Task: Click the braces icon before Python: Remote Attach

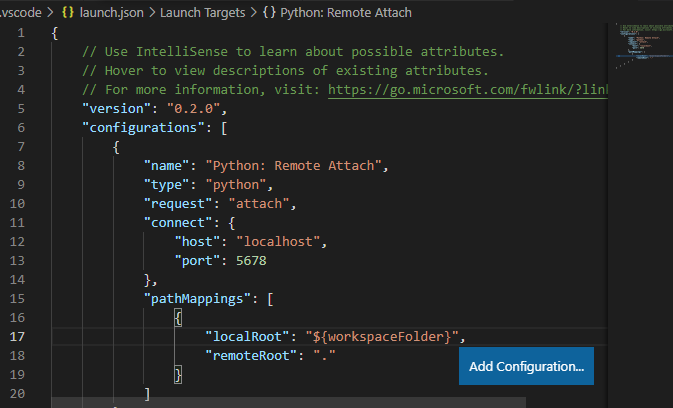Action: 269,12
